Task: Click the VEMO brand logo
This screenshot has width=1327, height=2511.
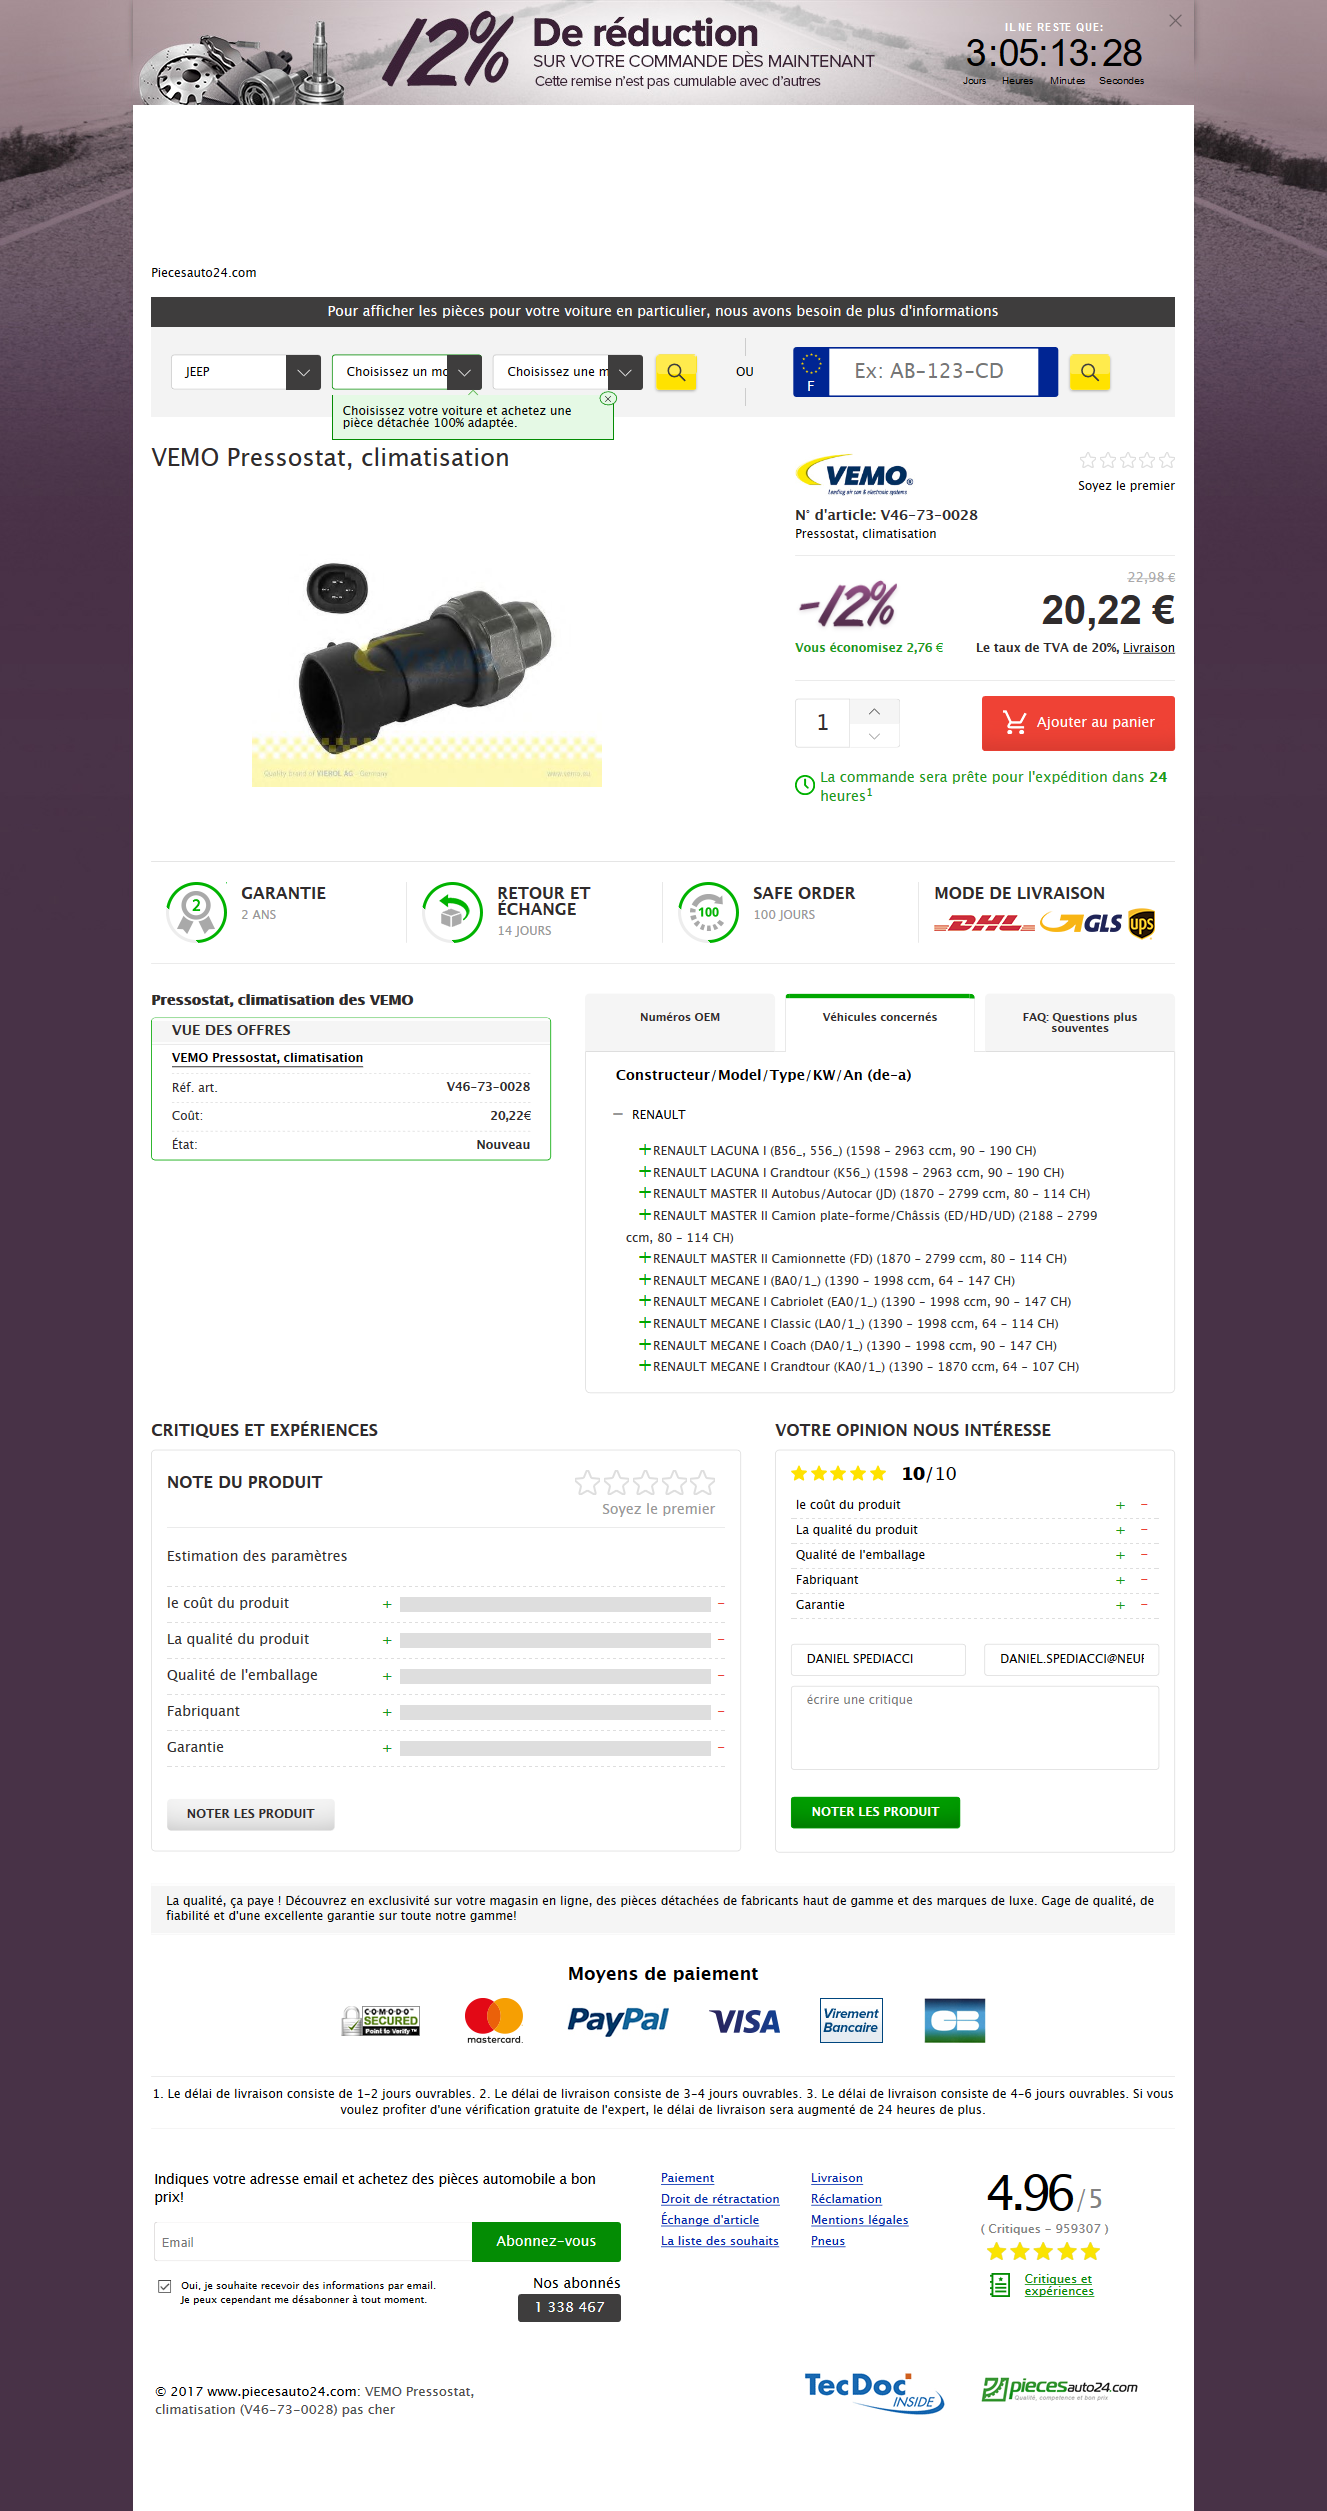Action: click(x=854, y=475)
